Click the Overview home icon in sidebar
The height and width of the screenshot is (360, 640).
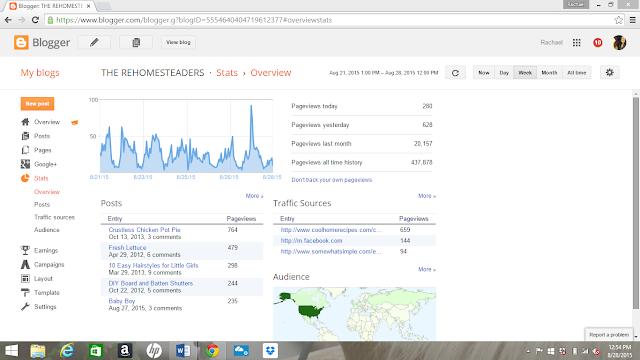25,122
